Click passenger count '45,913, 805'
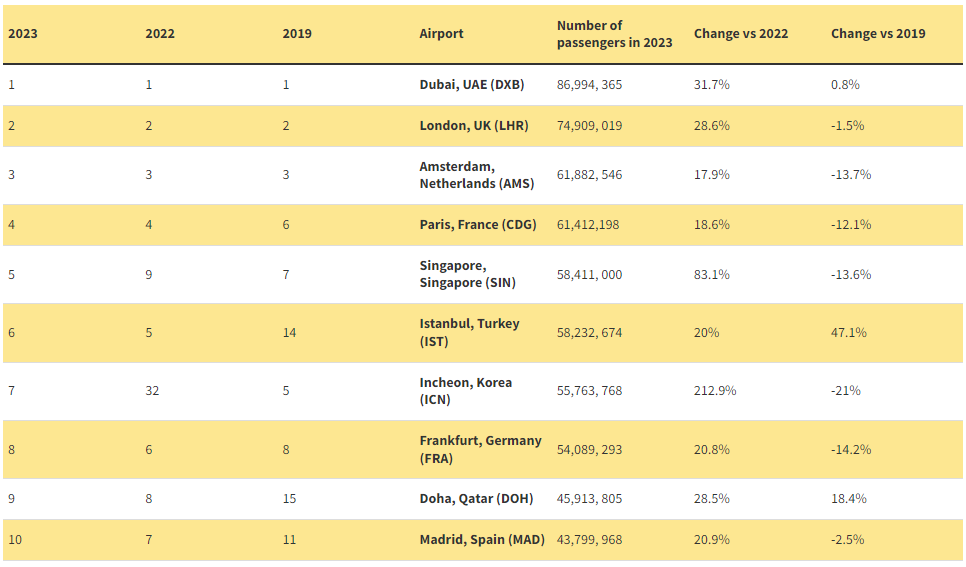966x567 pixels. pyautogui.click(x=590, y=499)
